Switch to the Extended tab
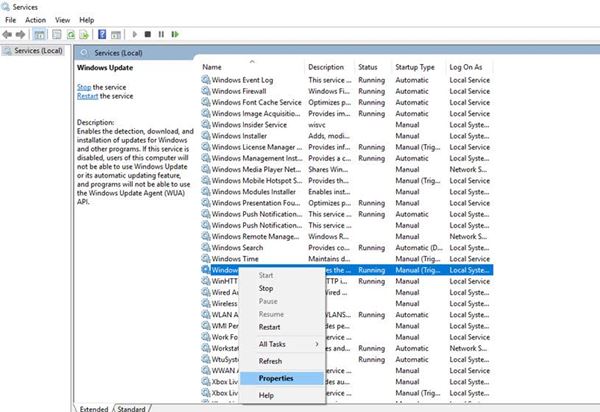The image size is (600, 412). click(94, 408)
